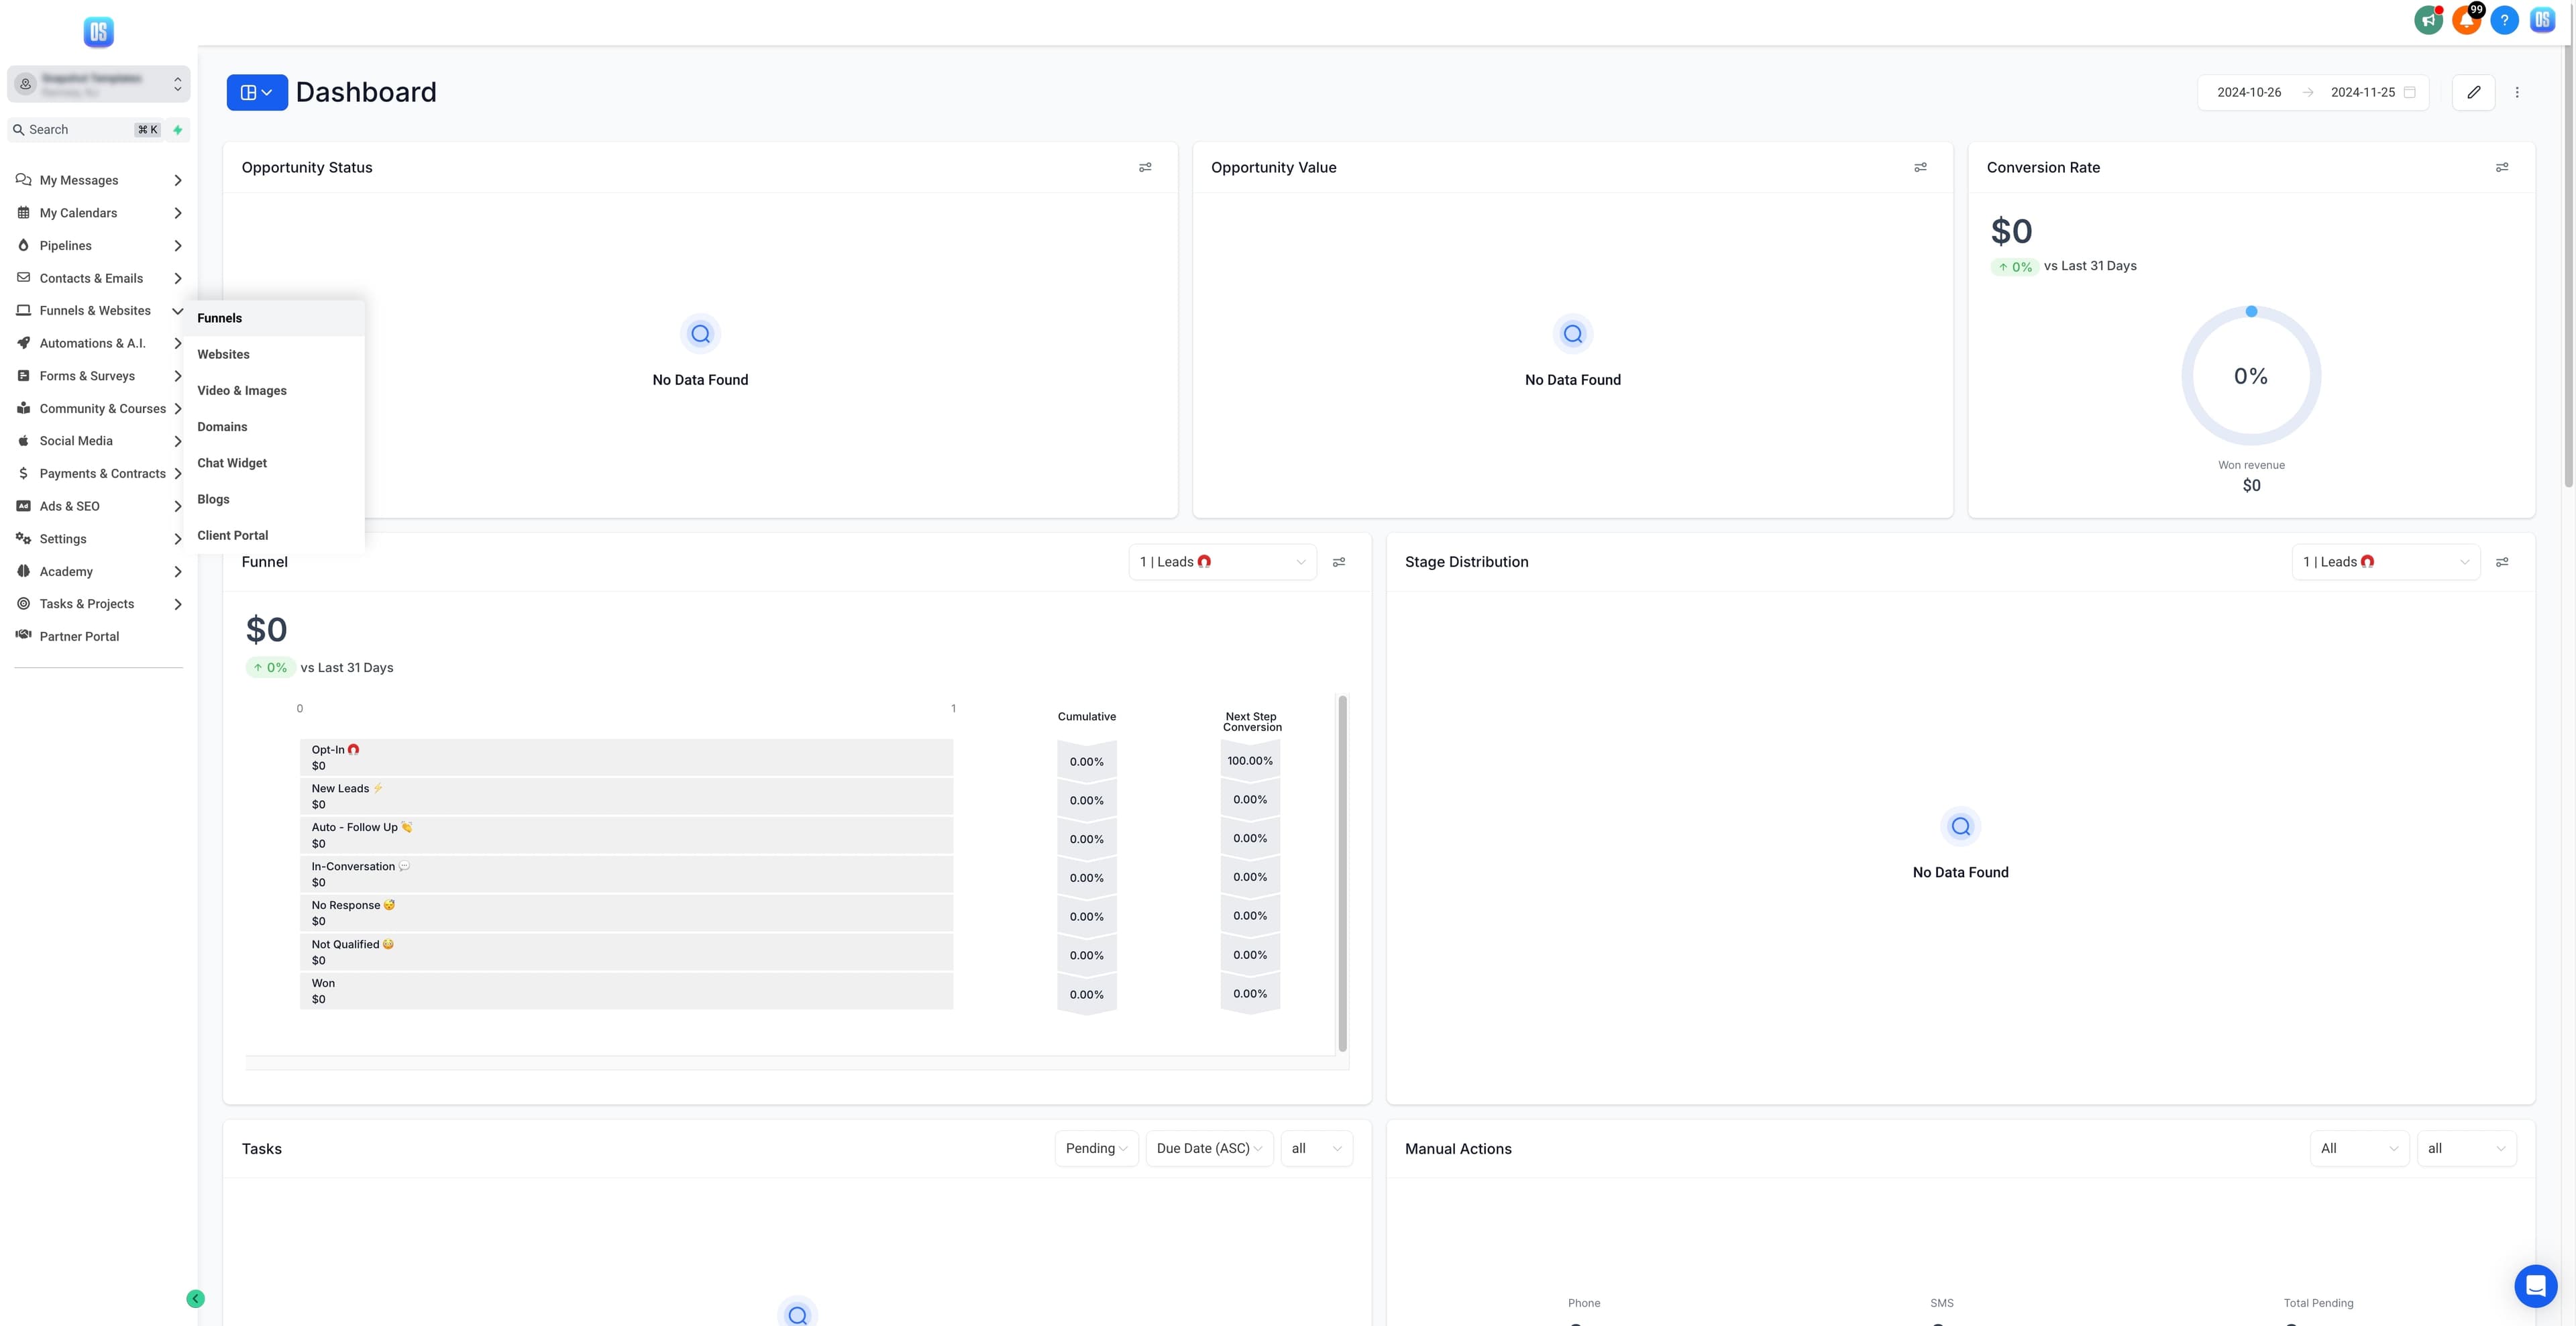Open the dashboard switcher dropdown button
Screen dimensions: 2576x1326
click(x=257, y=92)
